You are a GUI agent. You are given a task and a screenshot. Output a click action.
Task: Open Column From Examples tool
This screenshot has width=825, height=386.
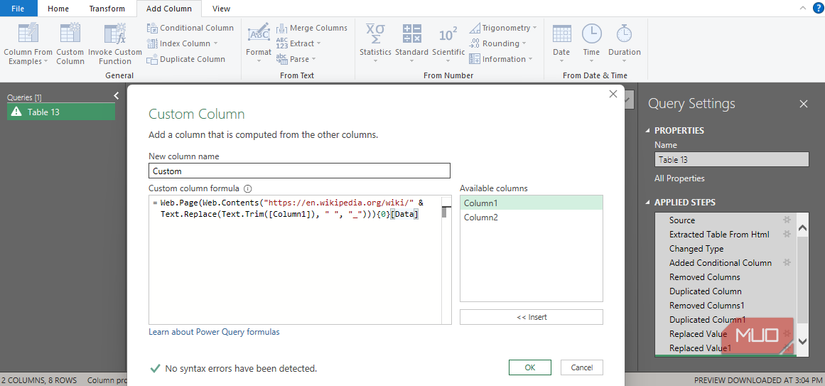point(28,44)
